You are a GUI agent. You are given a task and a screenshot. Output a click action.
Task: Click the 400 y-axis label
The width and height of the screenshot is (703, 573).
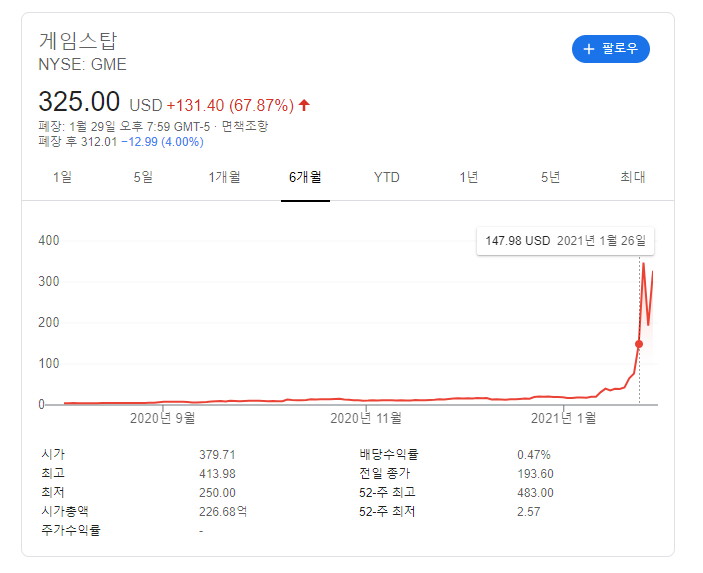coord(48,241)
